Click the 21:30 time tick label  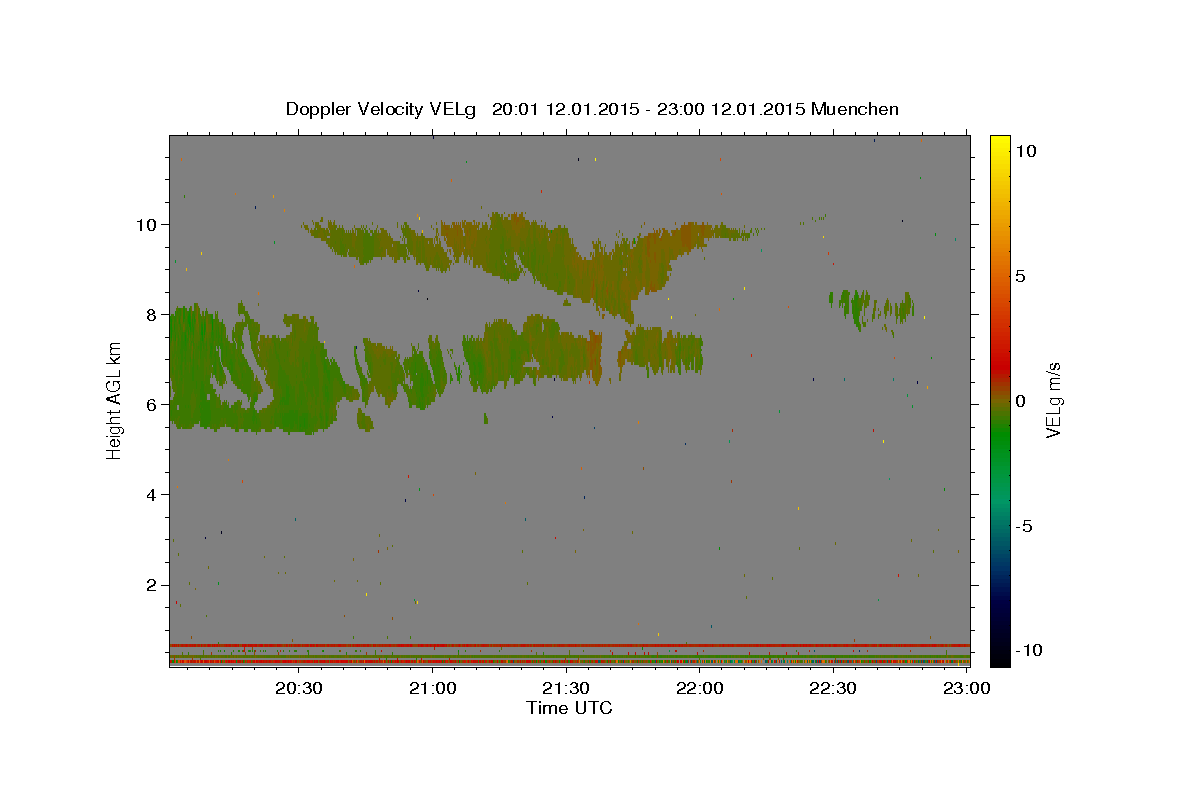pyautogui.click(x=566, y=688)
